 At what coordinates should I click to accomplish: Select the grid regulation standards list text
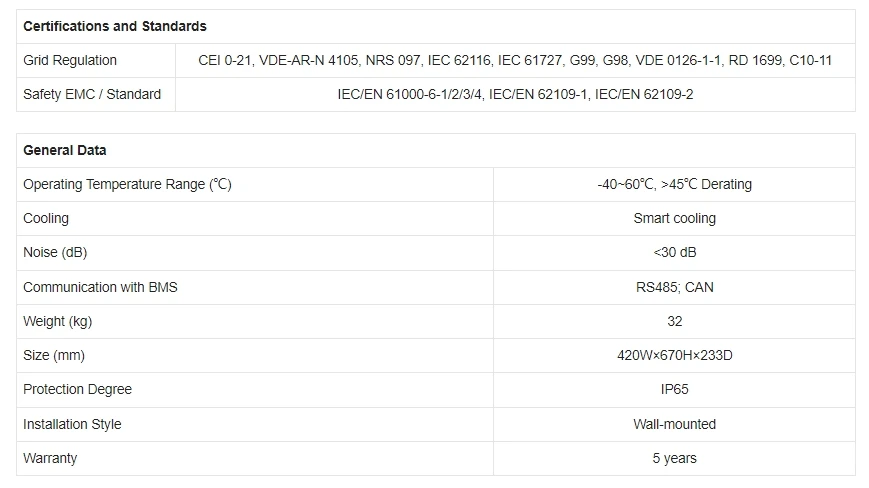515,60
